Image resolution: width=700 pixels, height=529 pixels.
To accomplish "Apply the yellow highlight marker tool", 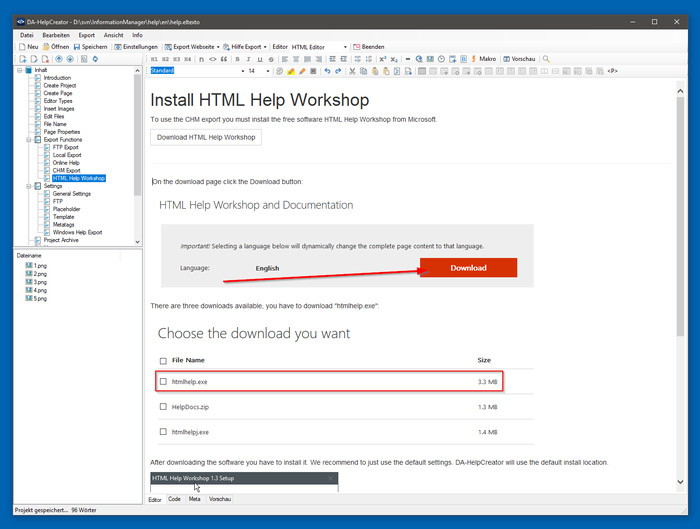I will 291,71.
